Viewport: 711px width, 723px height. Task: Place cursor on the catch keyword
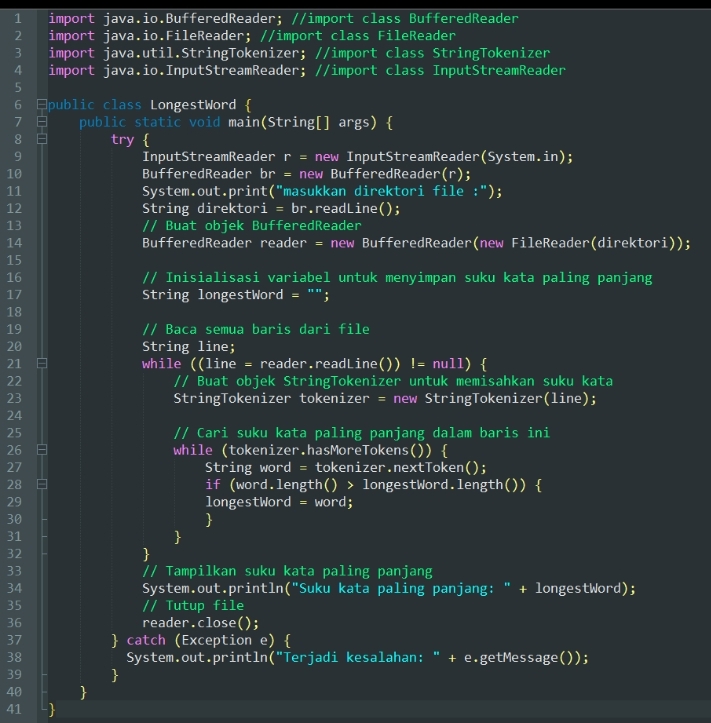(x=146, y=640)
